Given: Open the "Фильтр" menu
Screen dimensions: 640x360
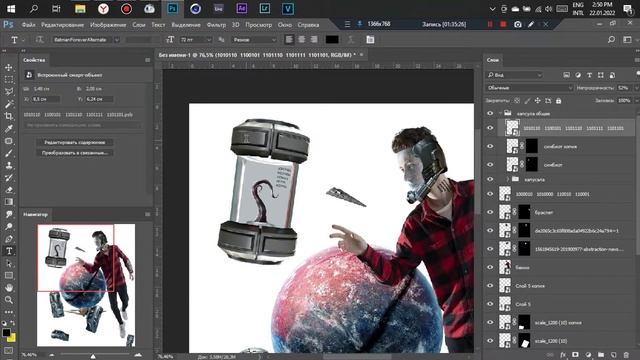Looking at the screenshot, I should tap(216, 25).
